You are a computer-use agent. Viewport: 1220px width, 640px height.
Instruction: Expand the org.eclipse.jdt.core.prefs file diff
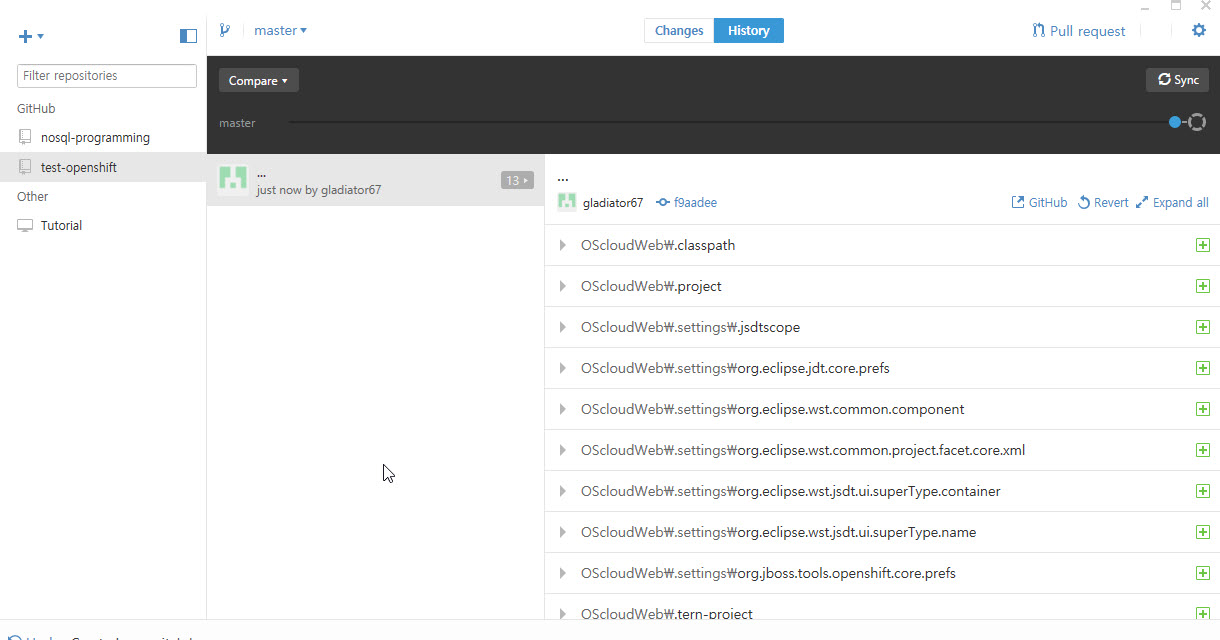click(563, 368)
